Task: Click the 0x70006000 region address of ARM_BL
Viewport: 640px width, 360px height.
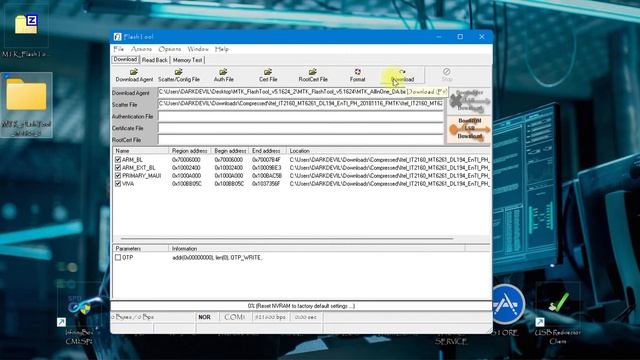Action: 187,160
